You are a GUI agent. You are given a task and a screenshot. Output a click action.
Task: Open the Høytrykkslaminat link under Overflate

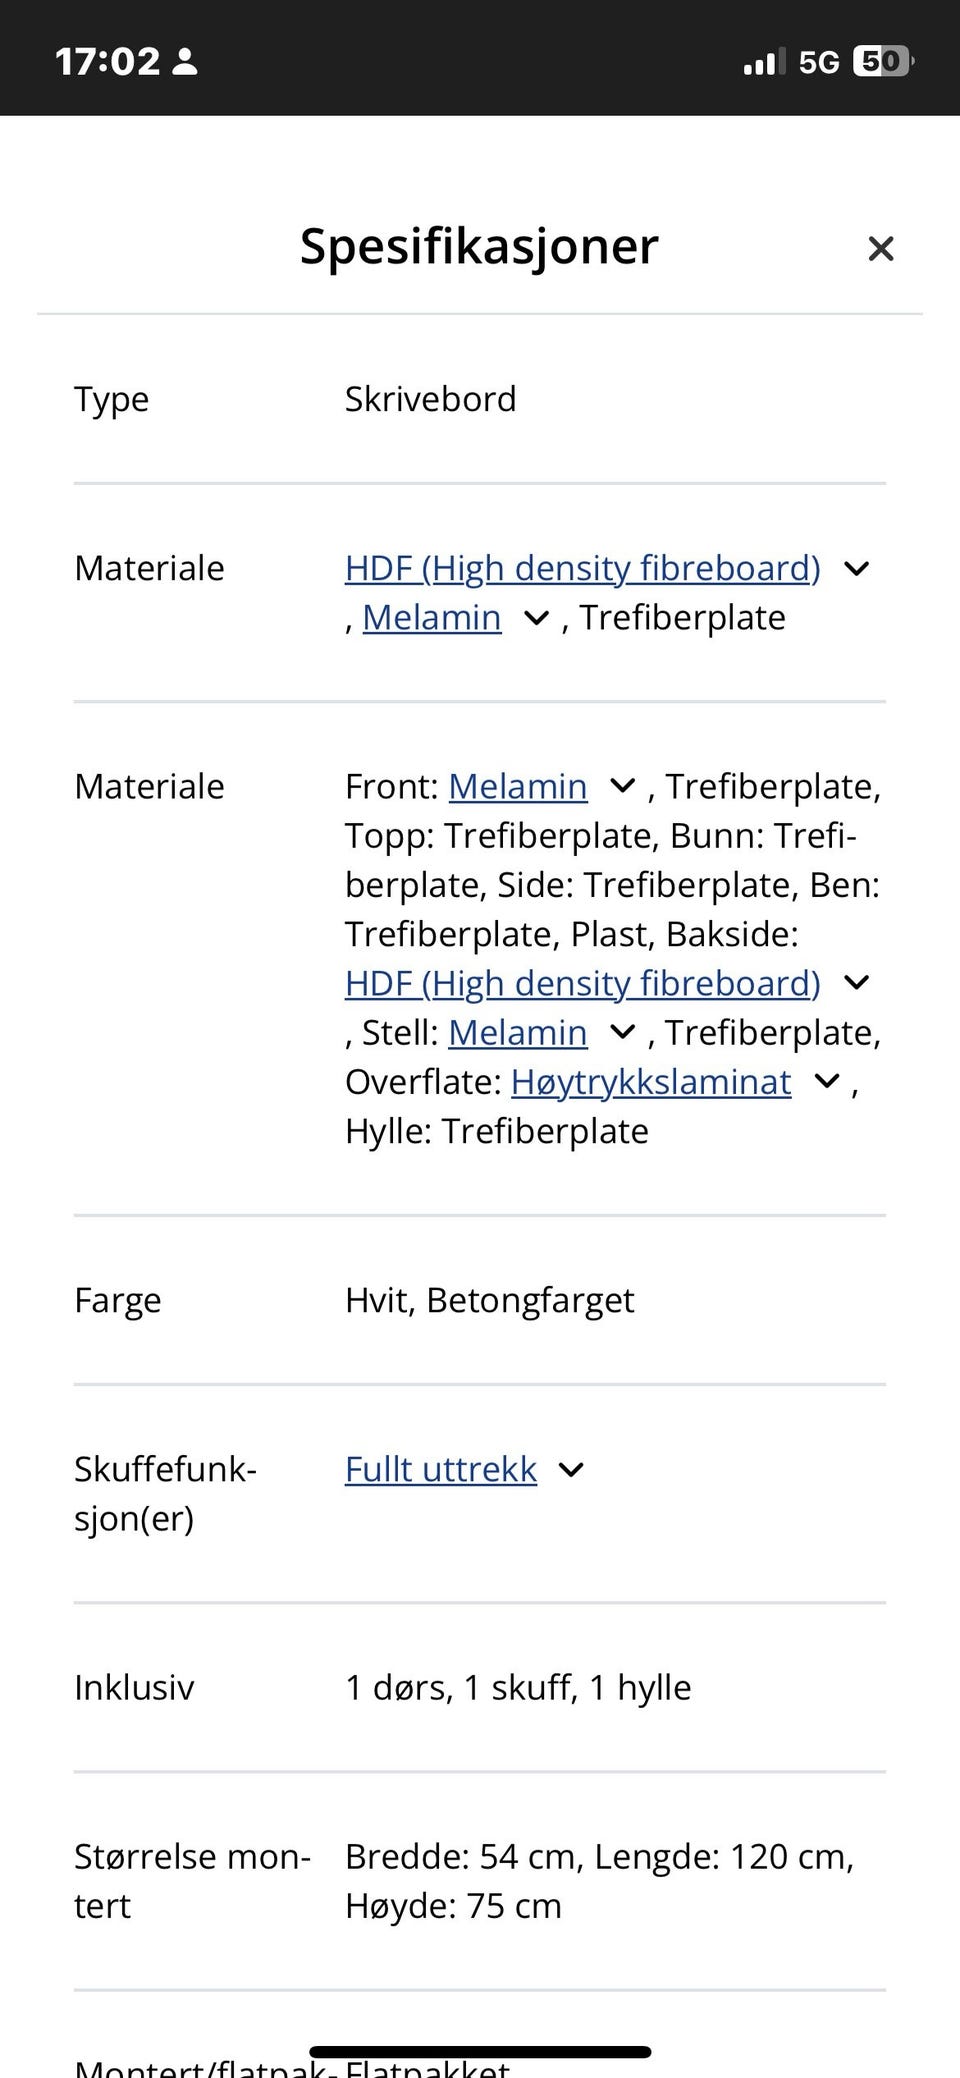[650, 1081]
